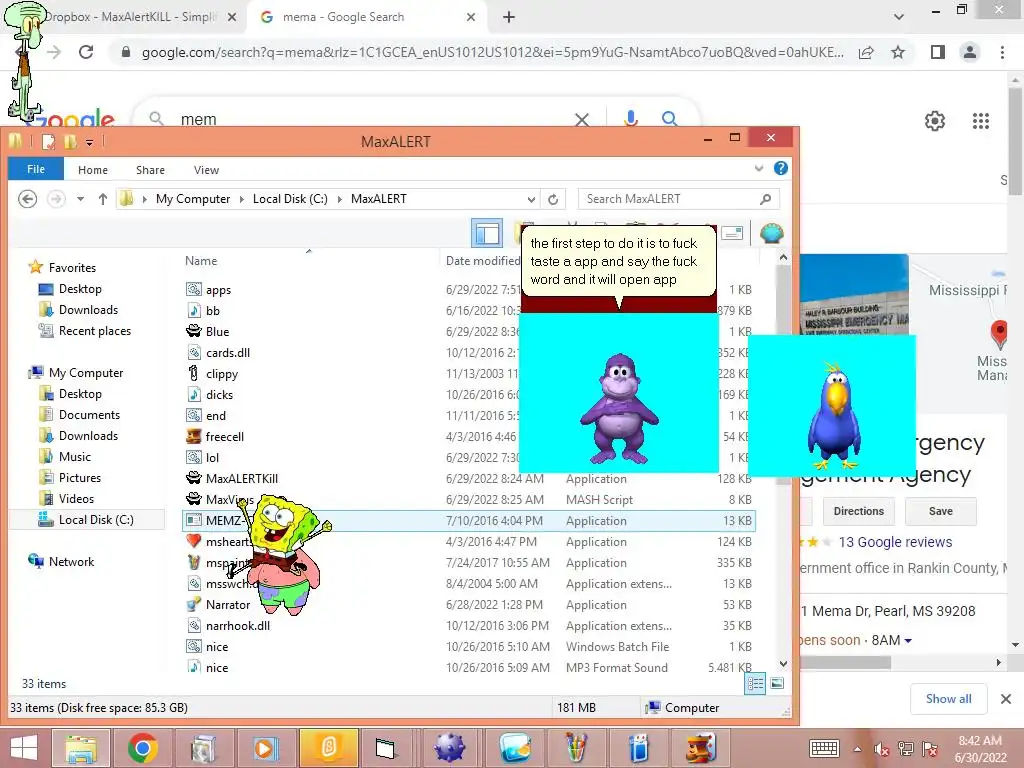Select Local Disk (C:) in navigation tree

[96, 520]
